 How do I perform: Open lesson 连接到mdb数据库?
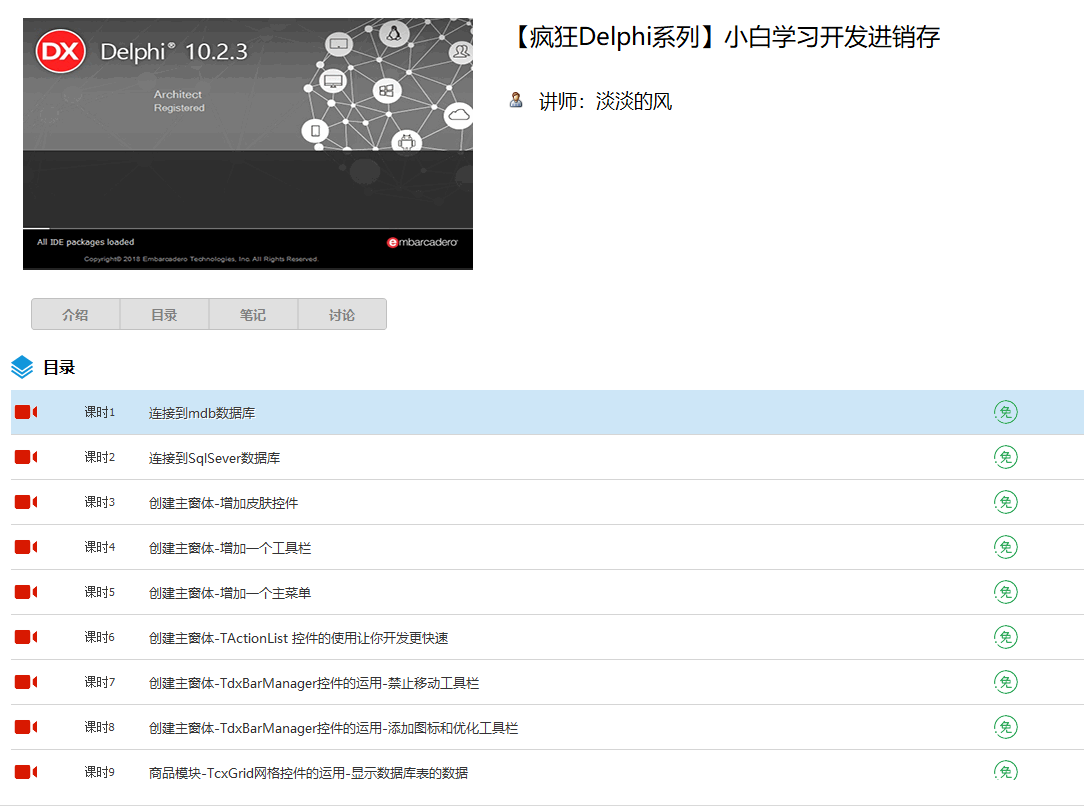click(202, 413)
